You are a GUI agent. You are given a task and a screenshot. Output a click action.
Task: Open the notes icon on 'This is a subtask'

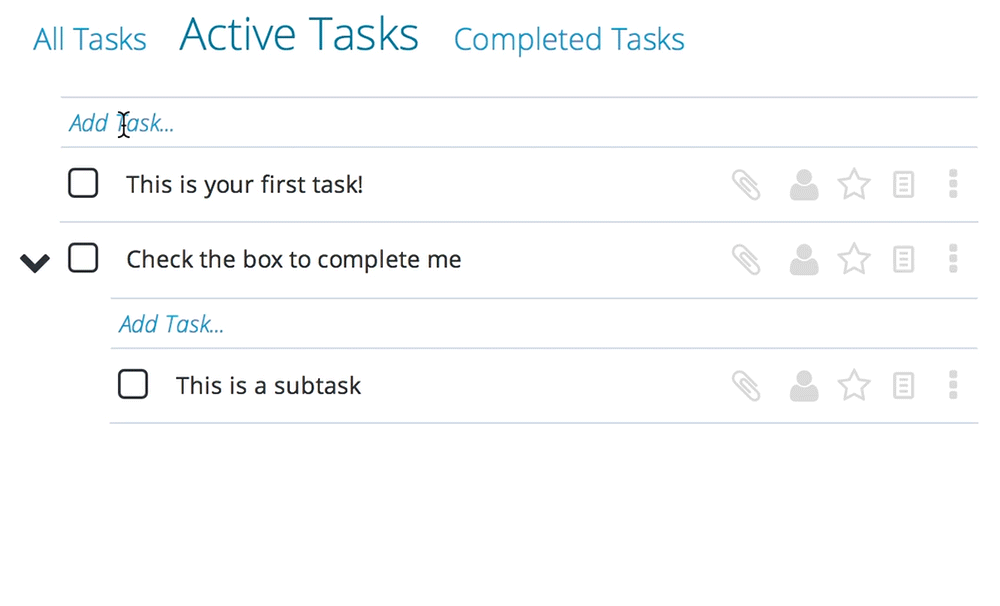[x=903, y=386]
